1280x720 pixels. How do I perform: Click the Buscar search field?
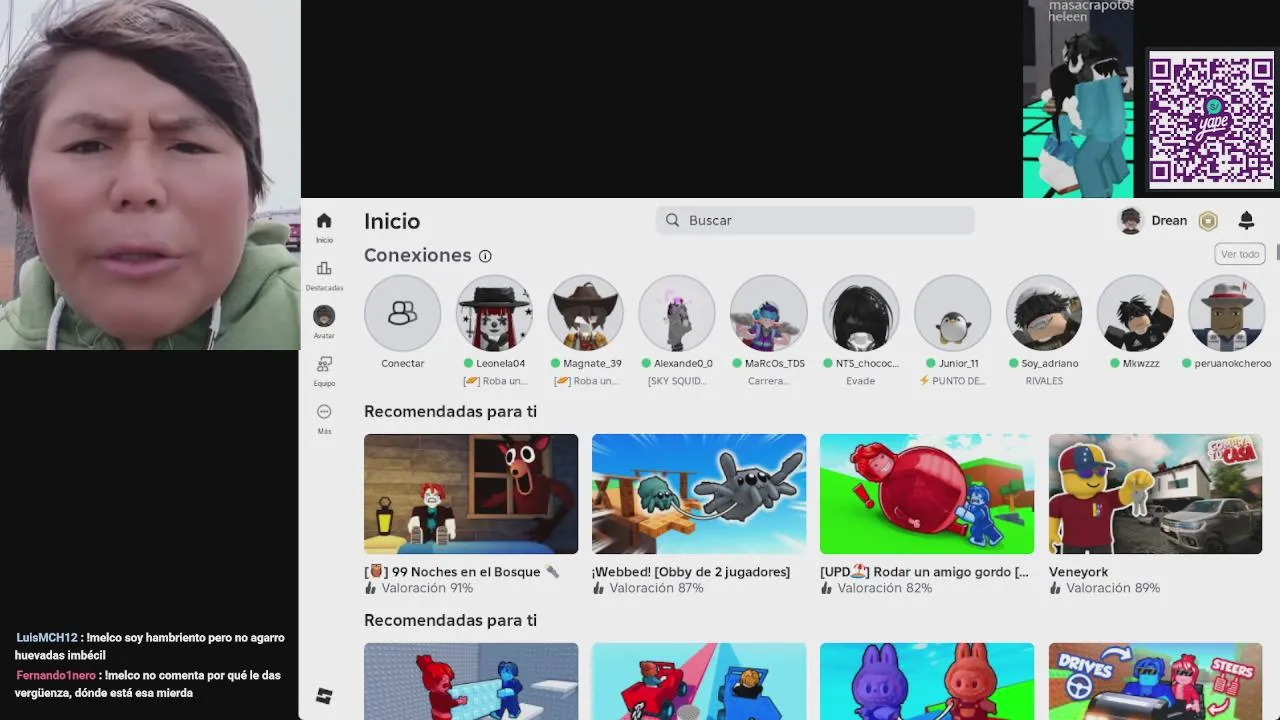click(x=815, y=220)
